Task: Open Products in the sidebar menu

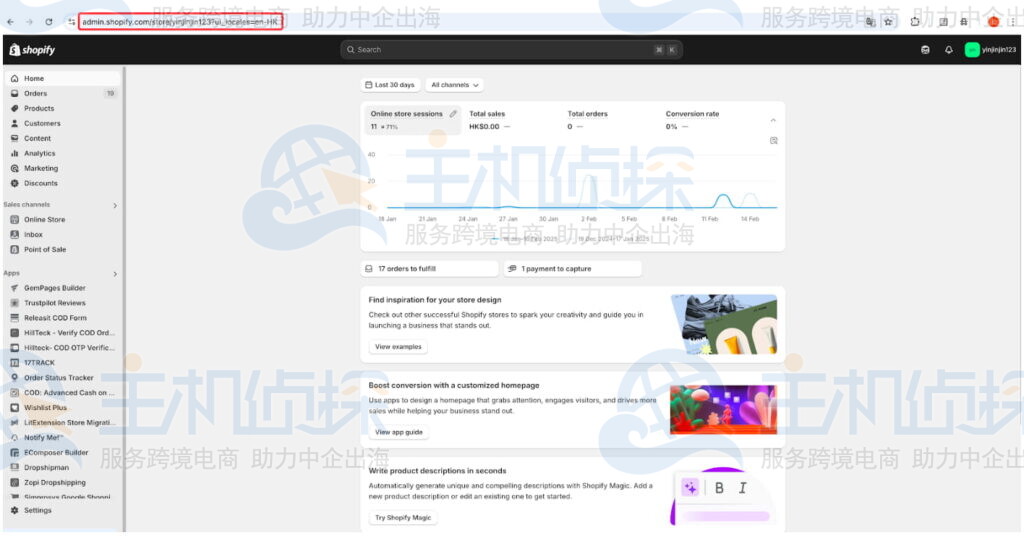Action: pos(39,108)
